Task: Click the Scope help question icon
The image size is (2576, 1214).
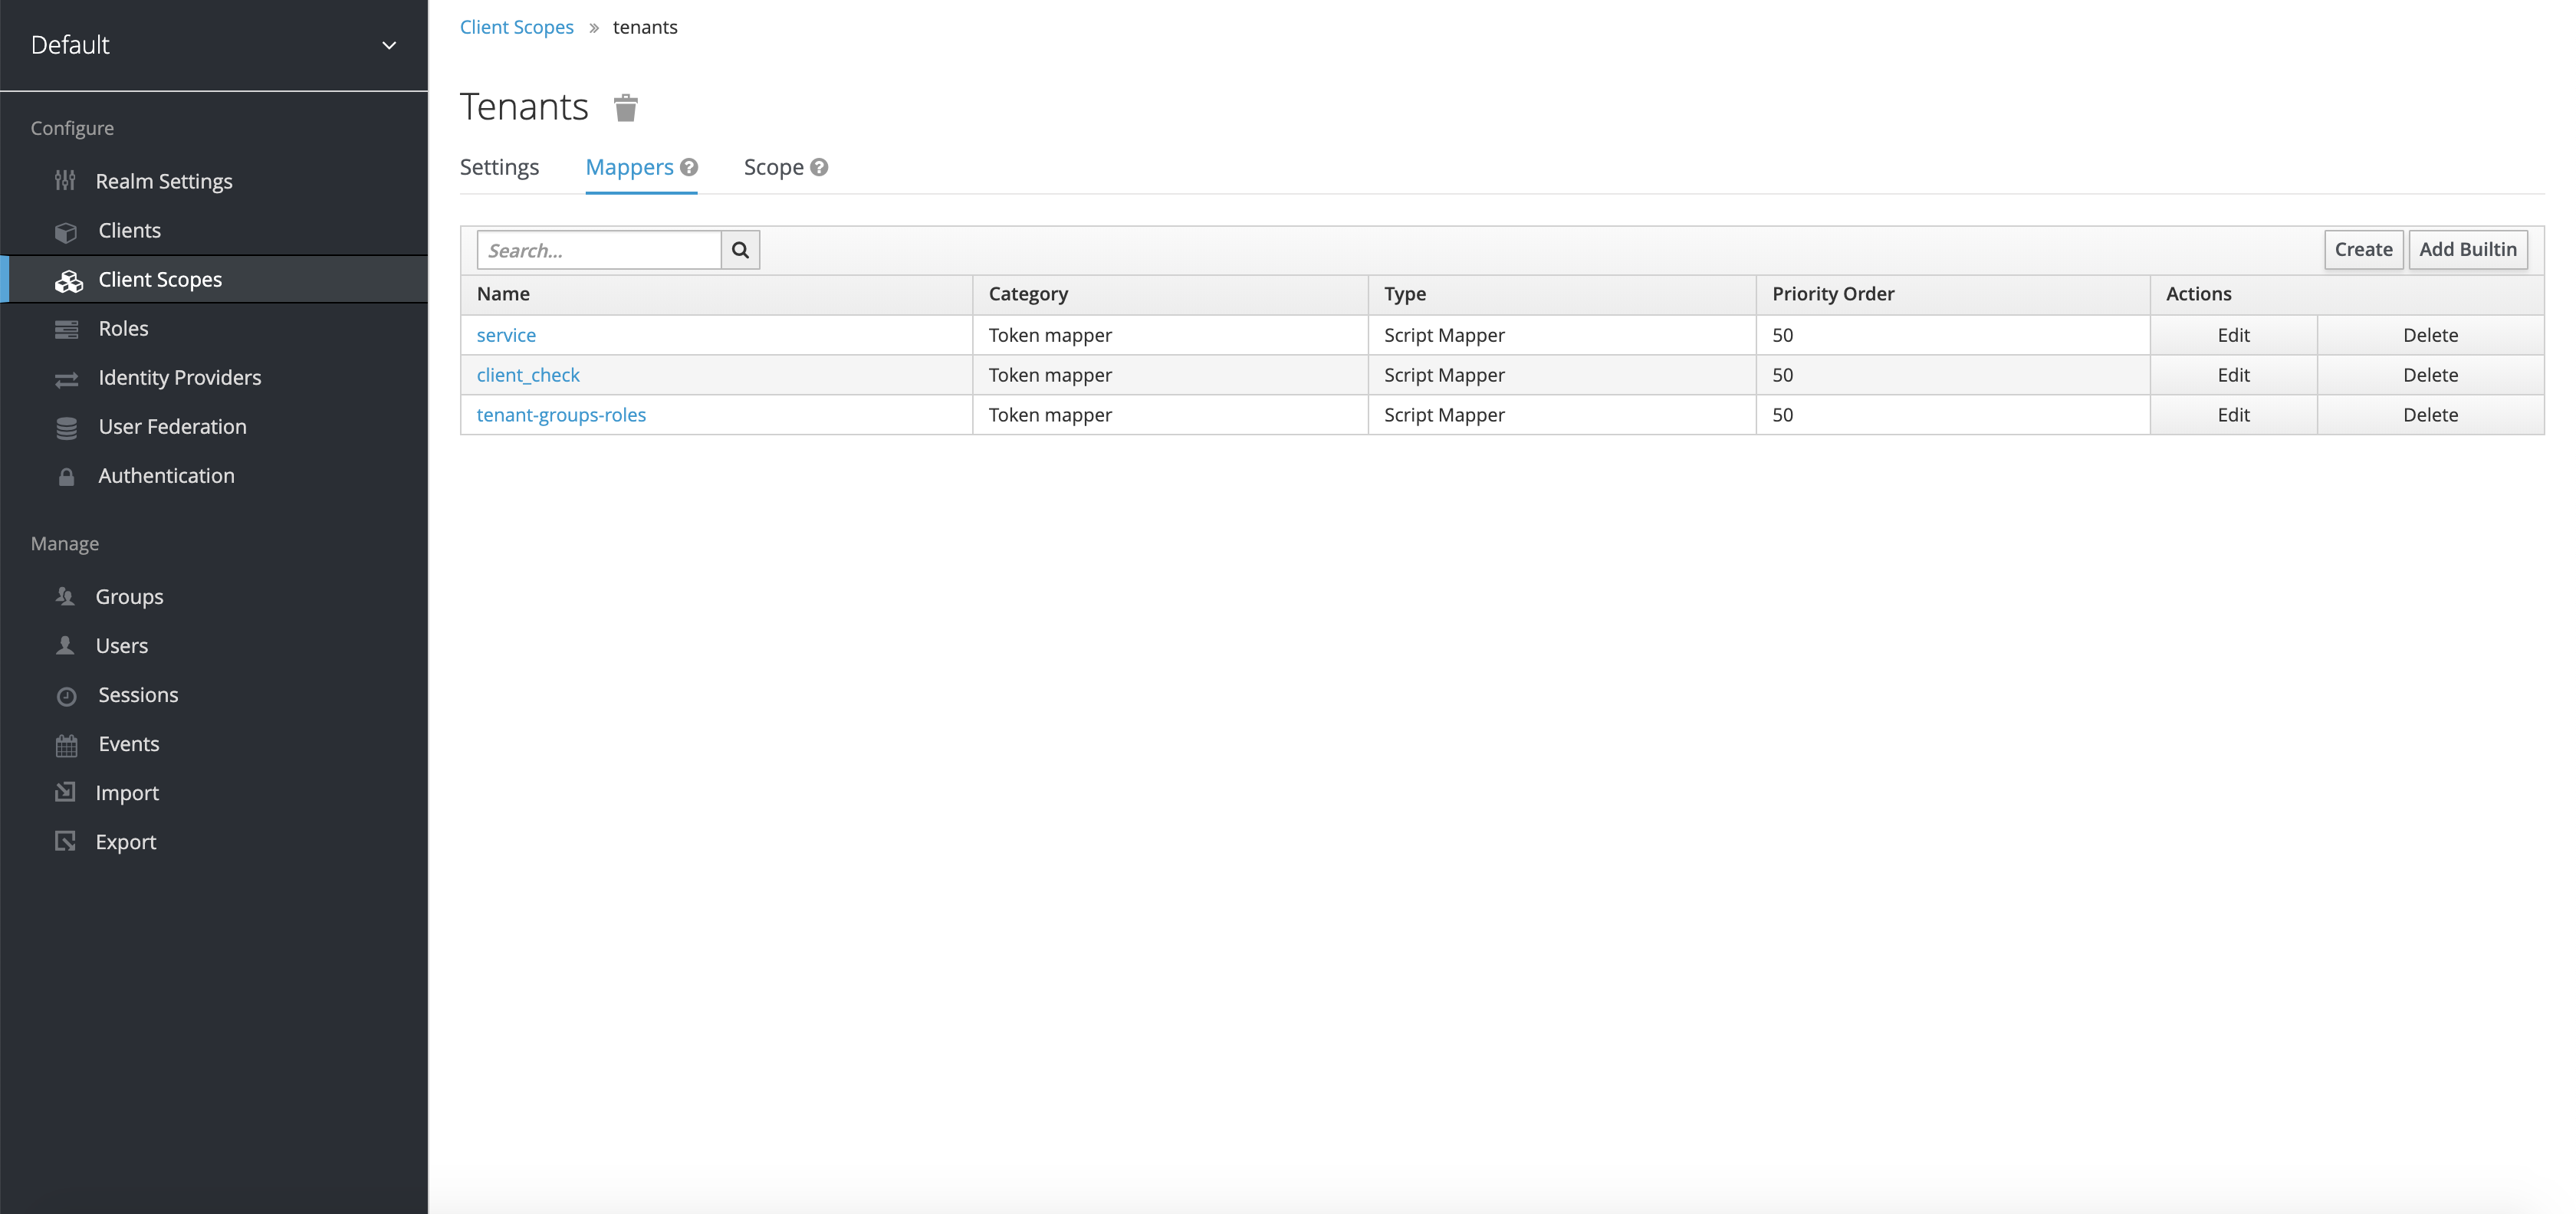Action: (819, 167)
